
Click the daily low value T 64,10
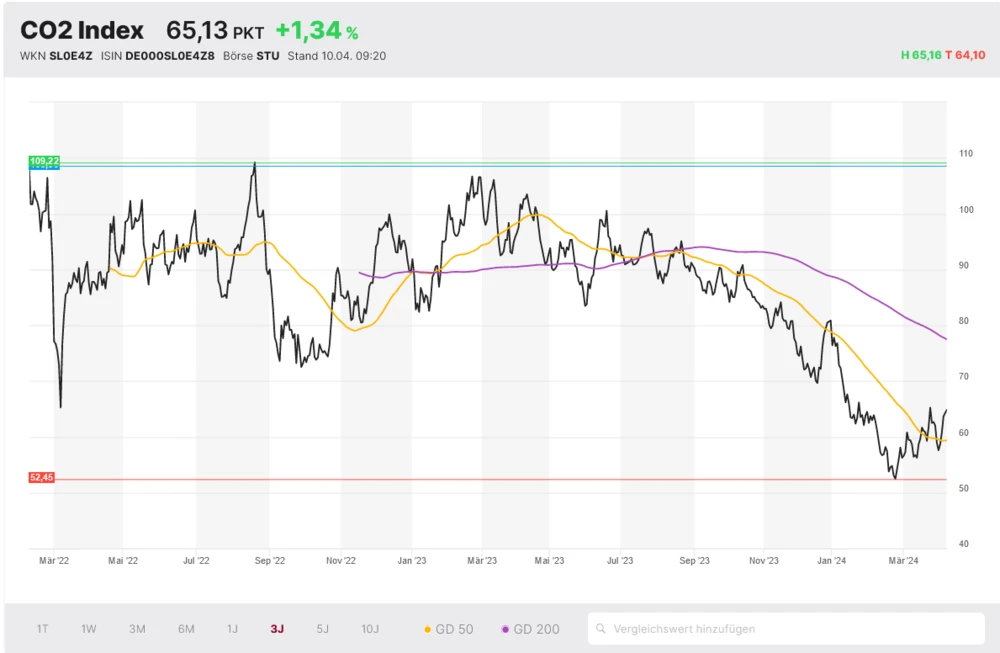(965, 55)
